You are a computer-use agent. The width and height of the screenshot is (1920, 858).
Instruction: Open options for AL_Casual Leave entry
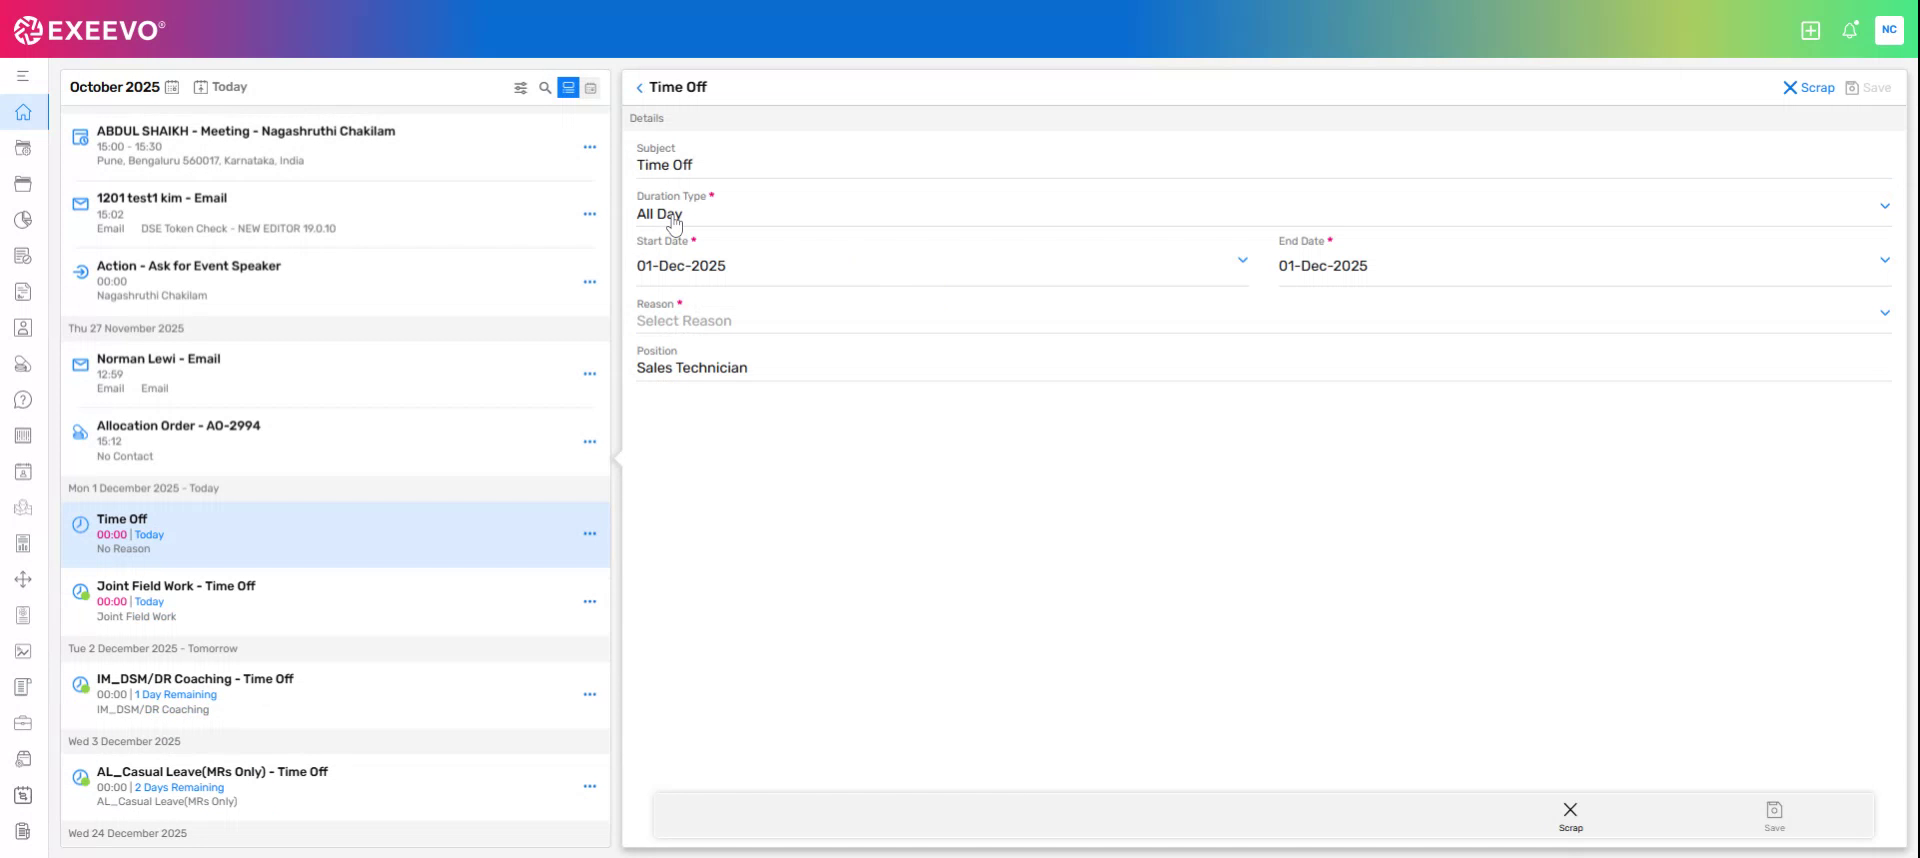[590, 787]
